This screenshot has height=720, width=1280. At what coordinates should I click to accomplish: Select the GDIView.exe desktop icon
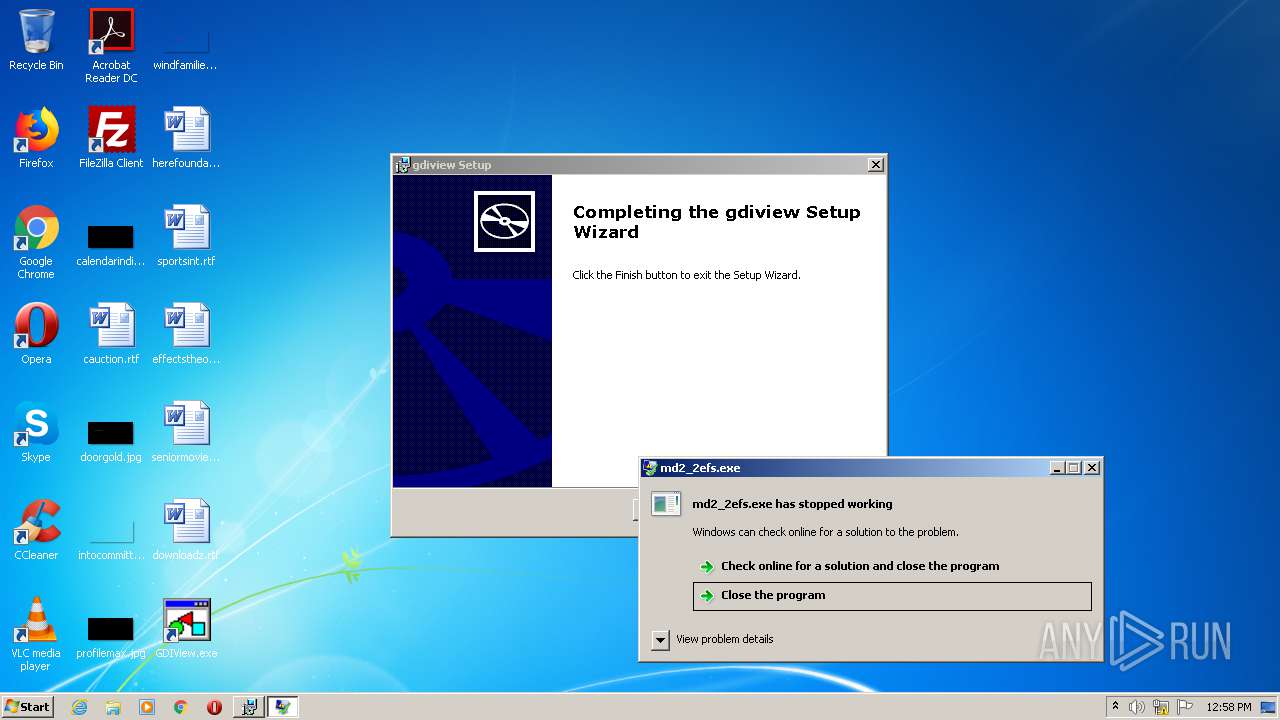click(x=186, y=628)
